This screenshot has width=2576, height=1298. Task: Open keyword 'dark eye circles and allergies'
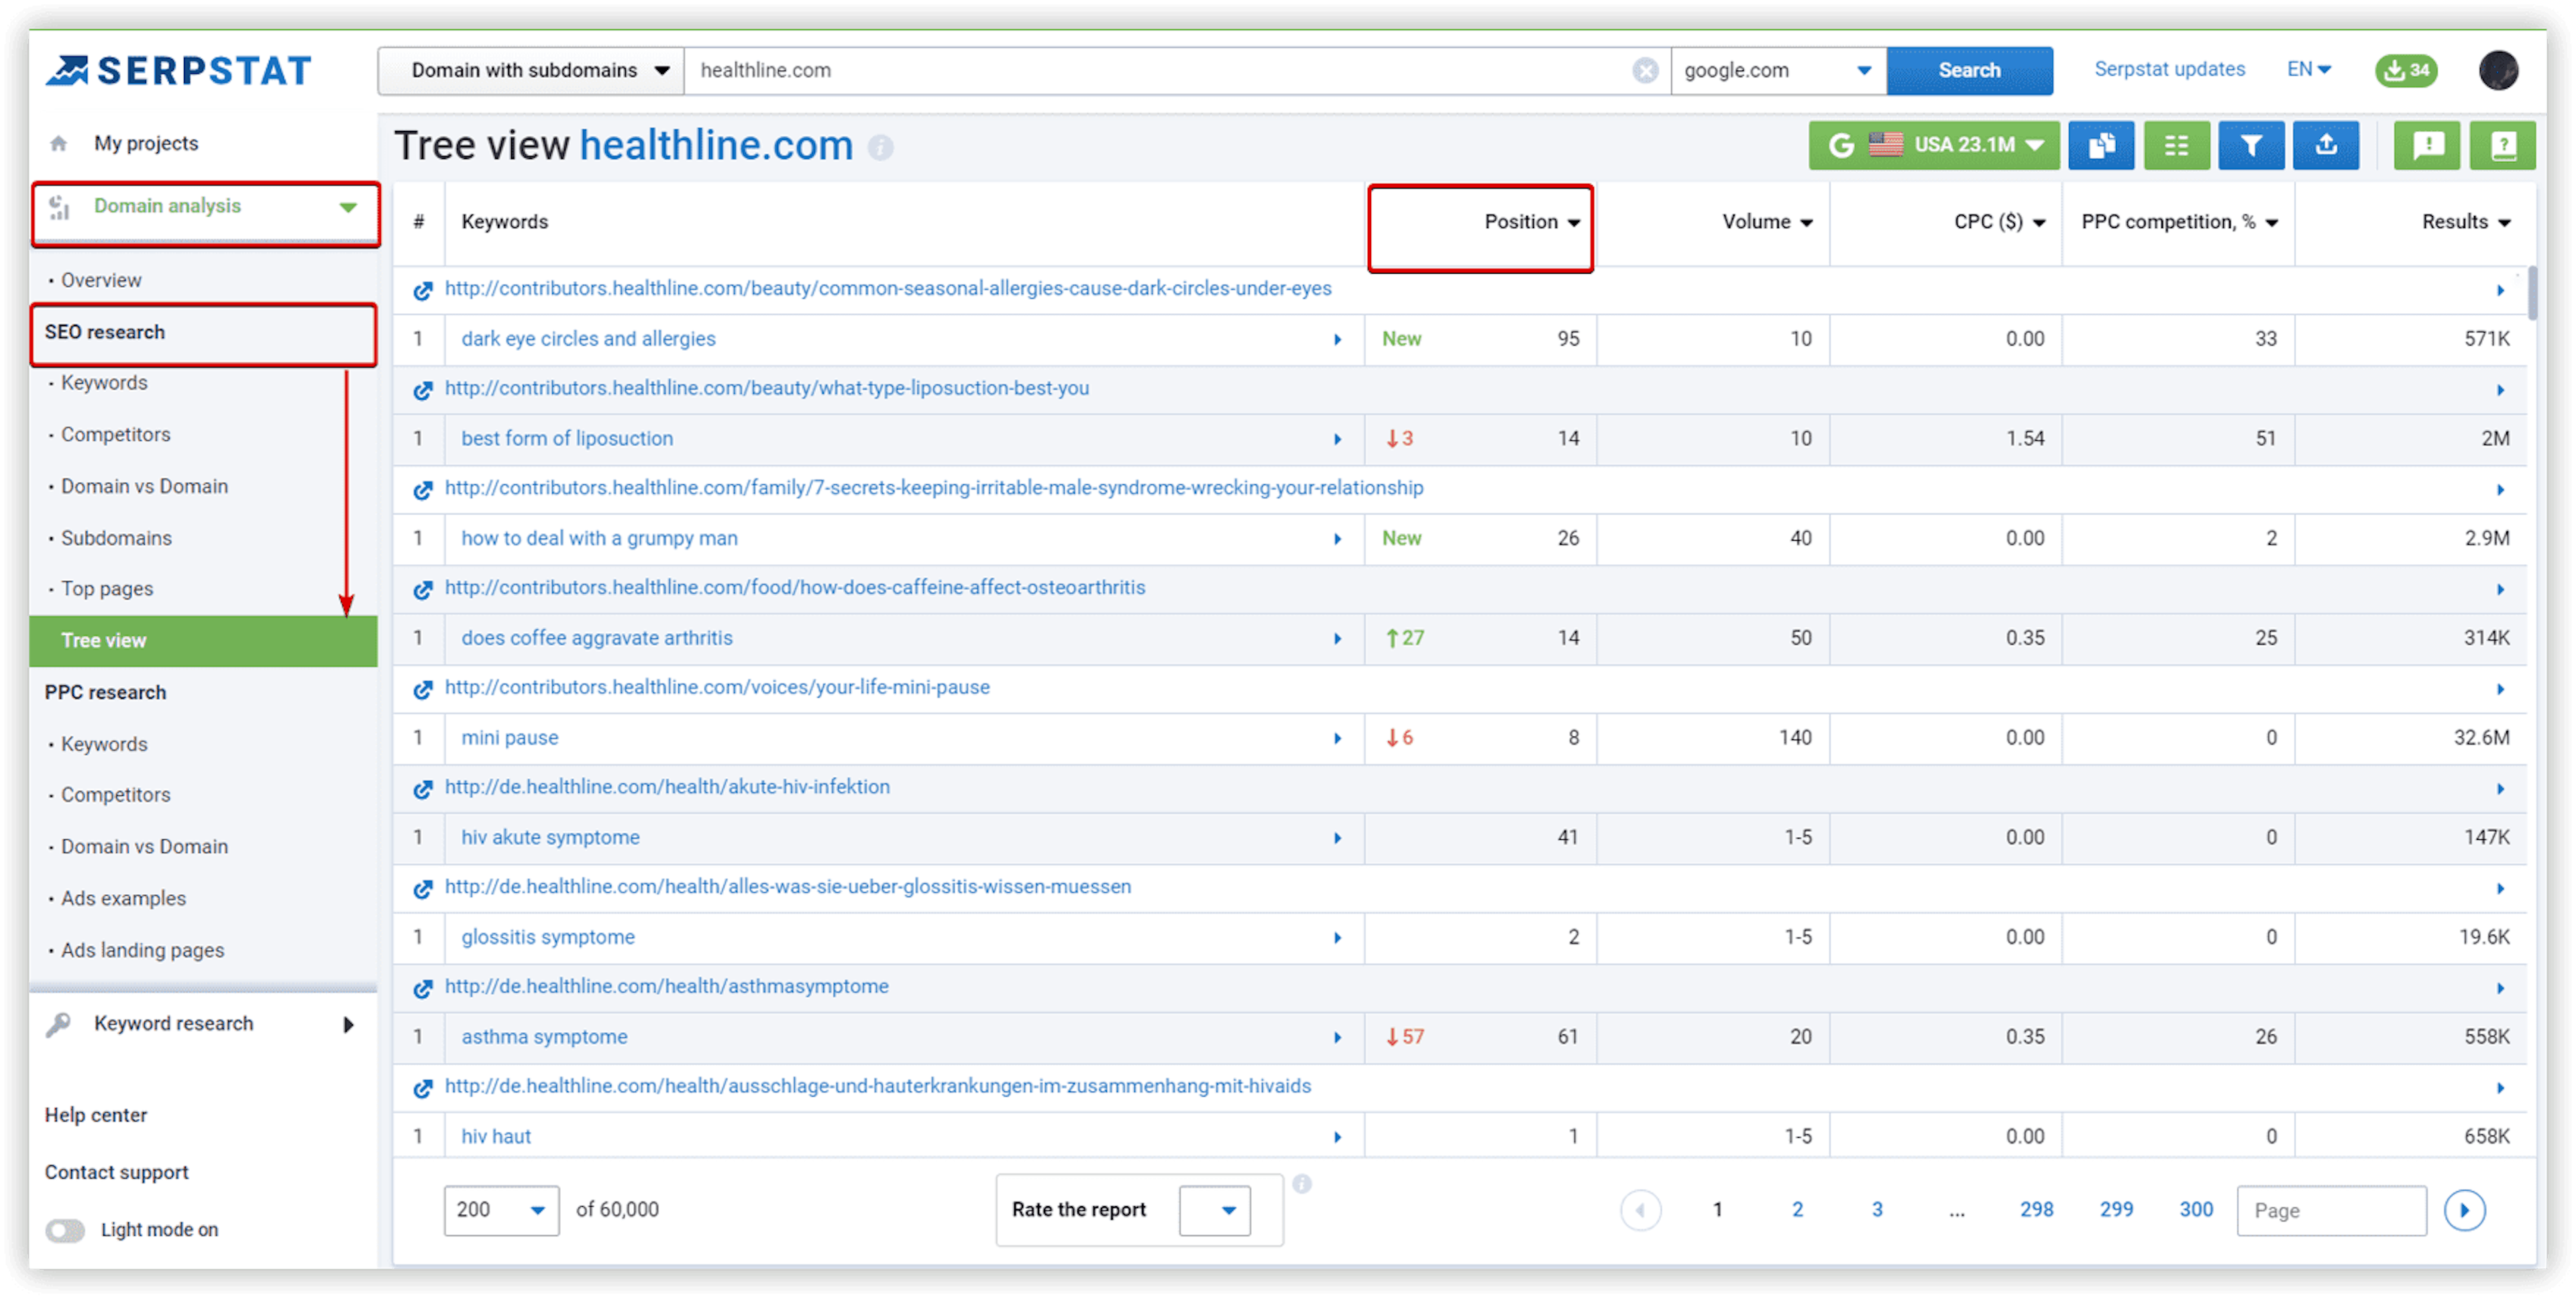pos(588,339)
